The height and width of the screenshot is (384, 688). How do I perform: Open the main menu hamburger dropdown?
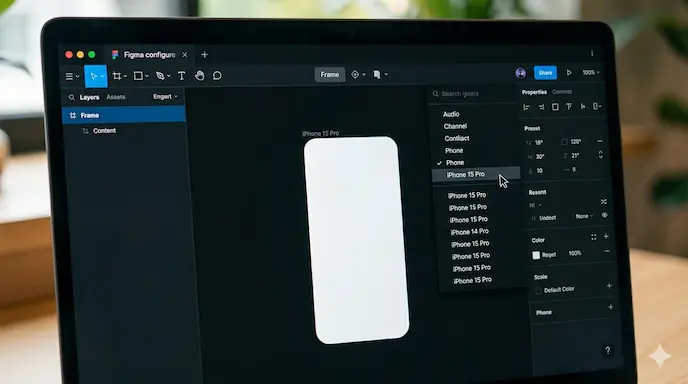click(72, 76)
